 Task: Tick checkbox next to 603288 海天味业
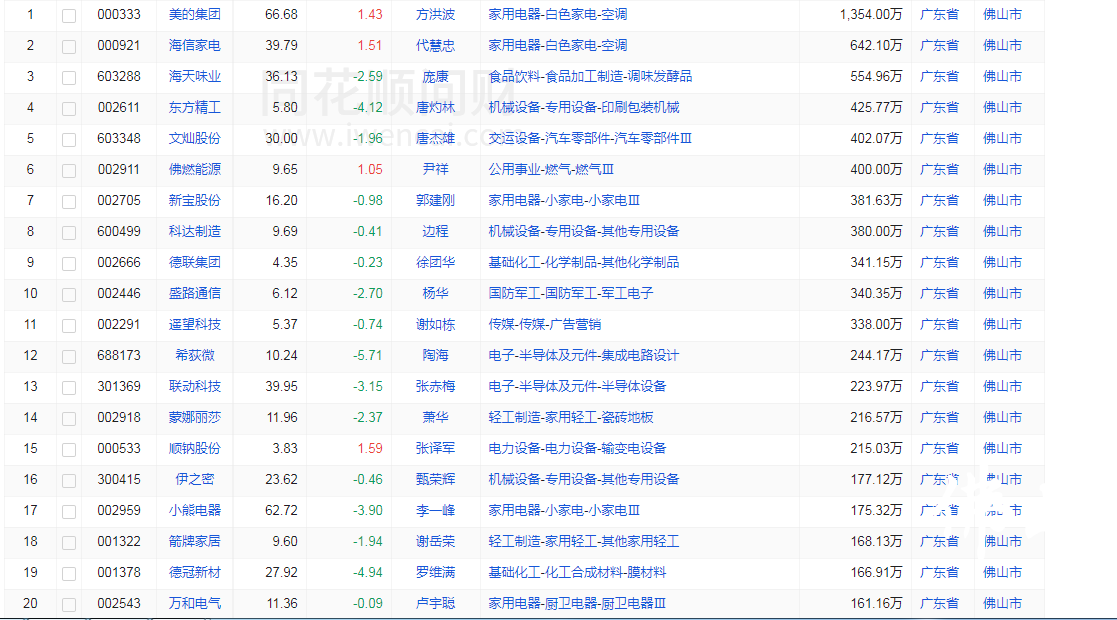(x=69, y=78)
